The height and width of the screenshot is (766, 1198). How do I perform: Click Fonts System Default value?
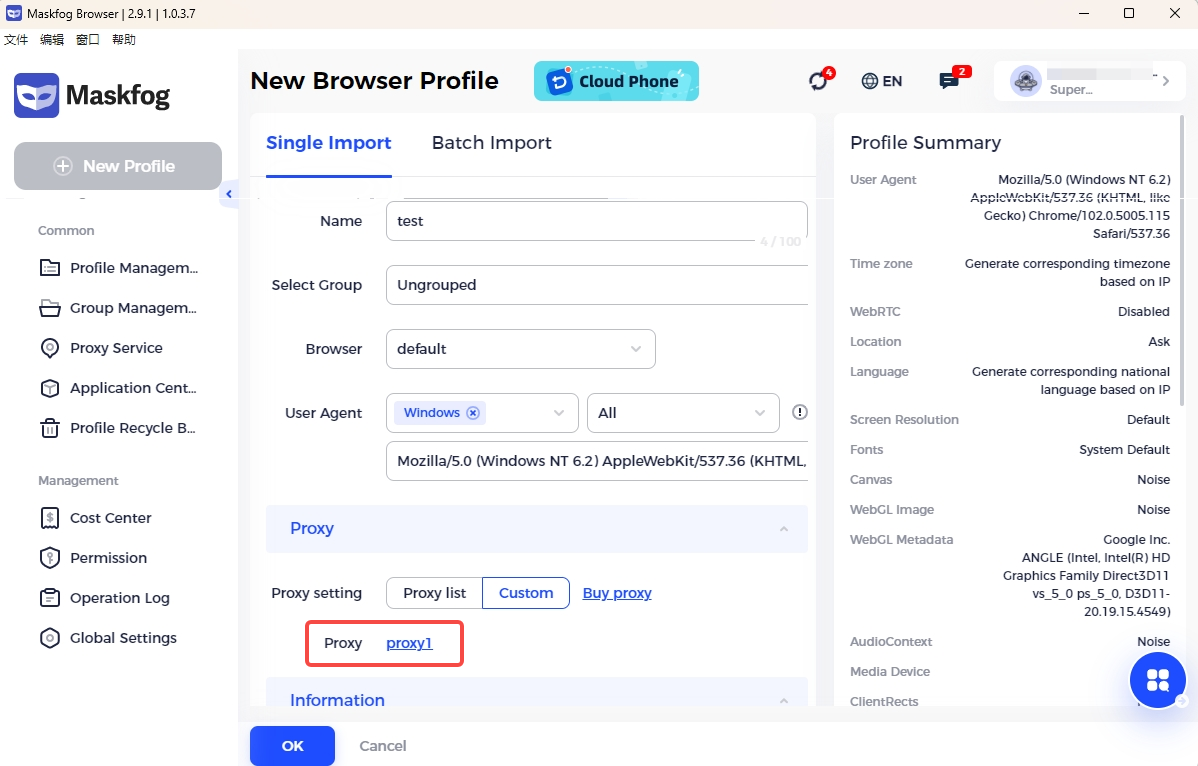click(1124, 450)
